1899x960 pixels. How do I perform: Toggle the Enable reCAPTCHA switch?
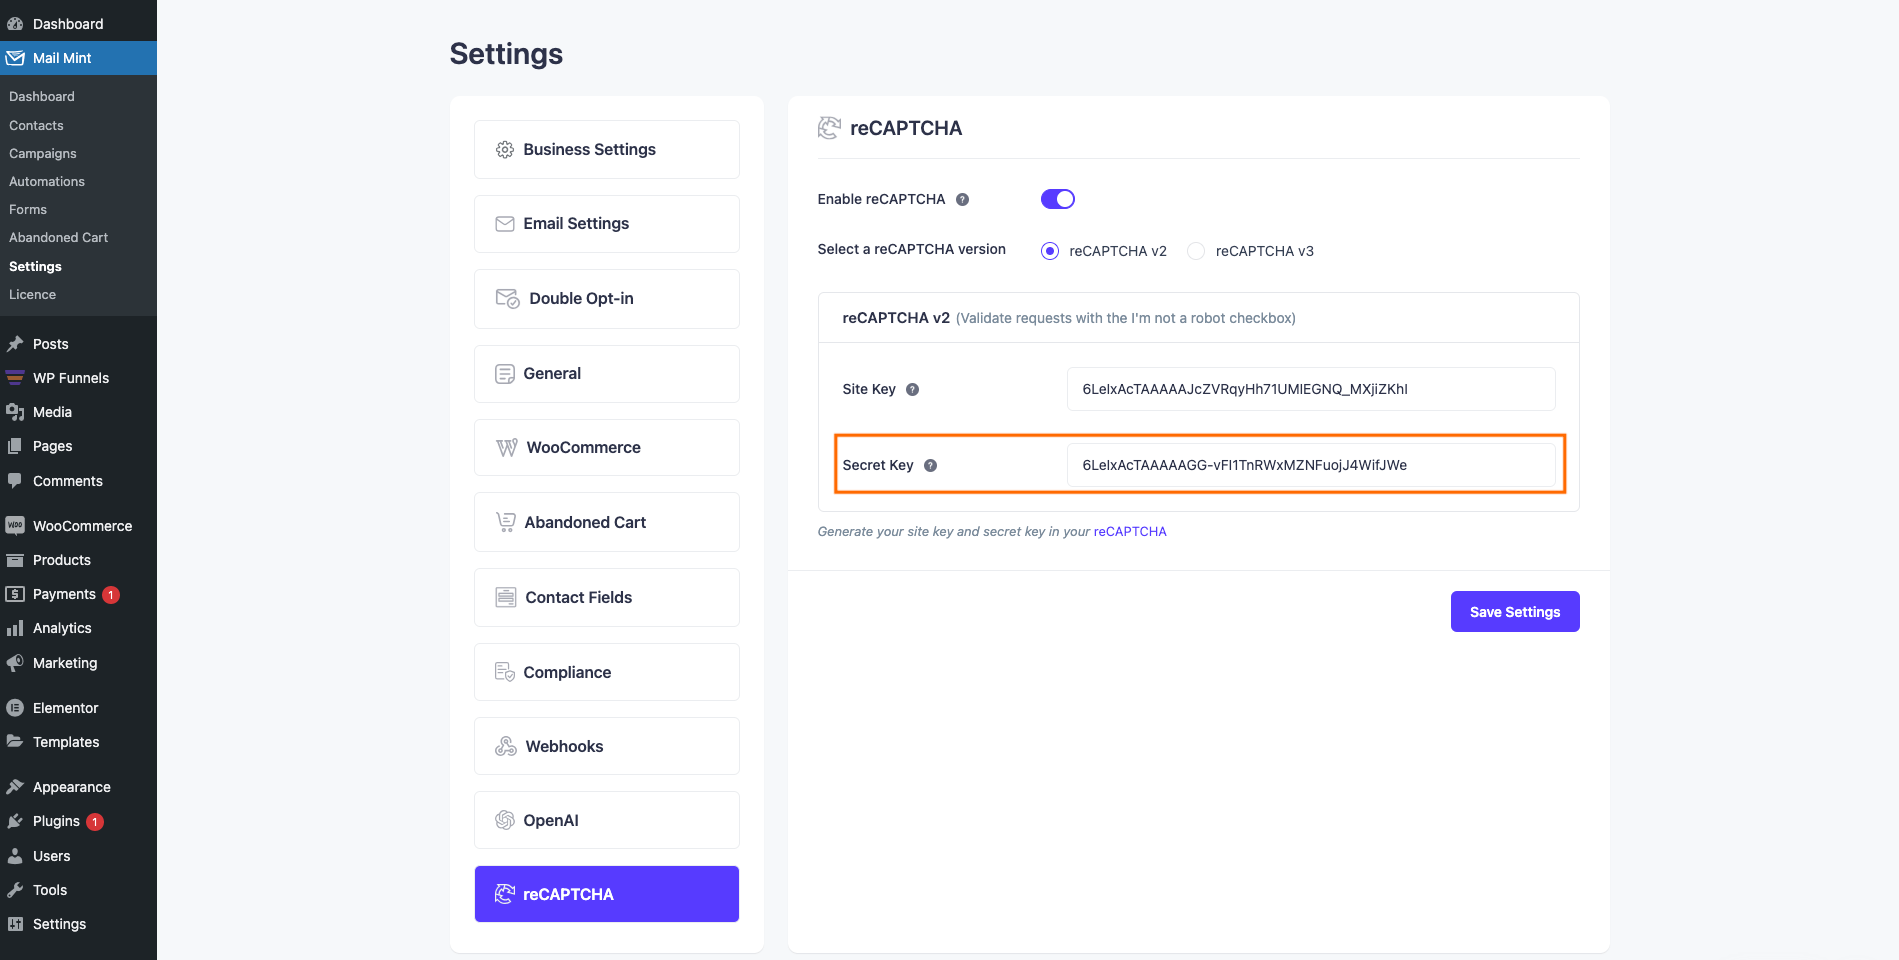1058,199
